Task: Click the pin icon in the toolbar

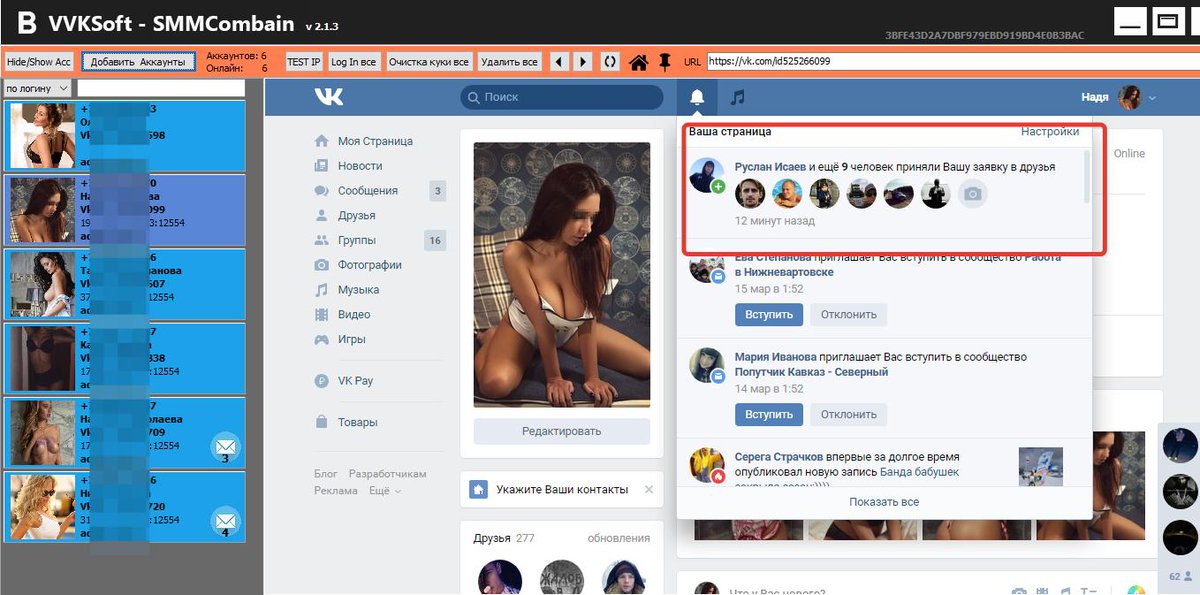Action: point(665,62)
